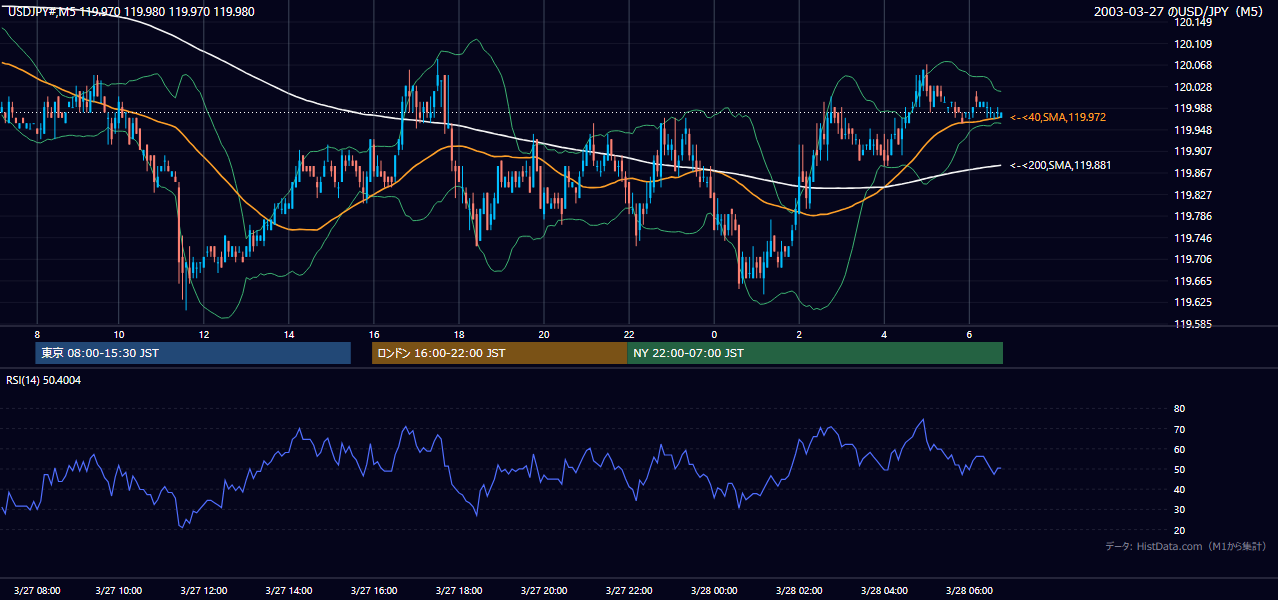The image size is (1278, 600).
Task: Click the 119.625 price axis label
Action: (x=1193, y=302)
